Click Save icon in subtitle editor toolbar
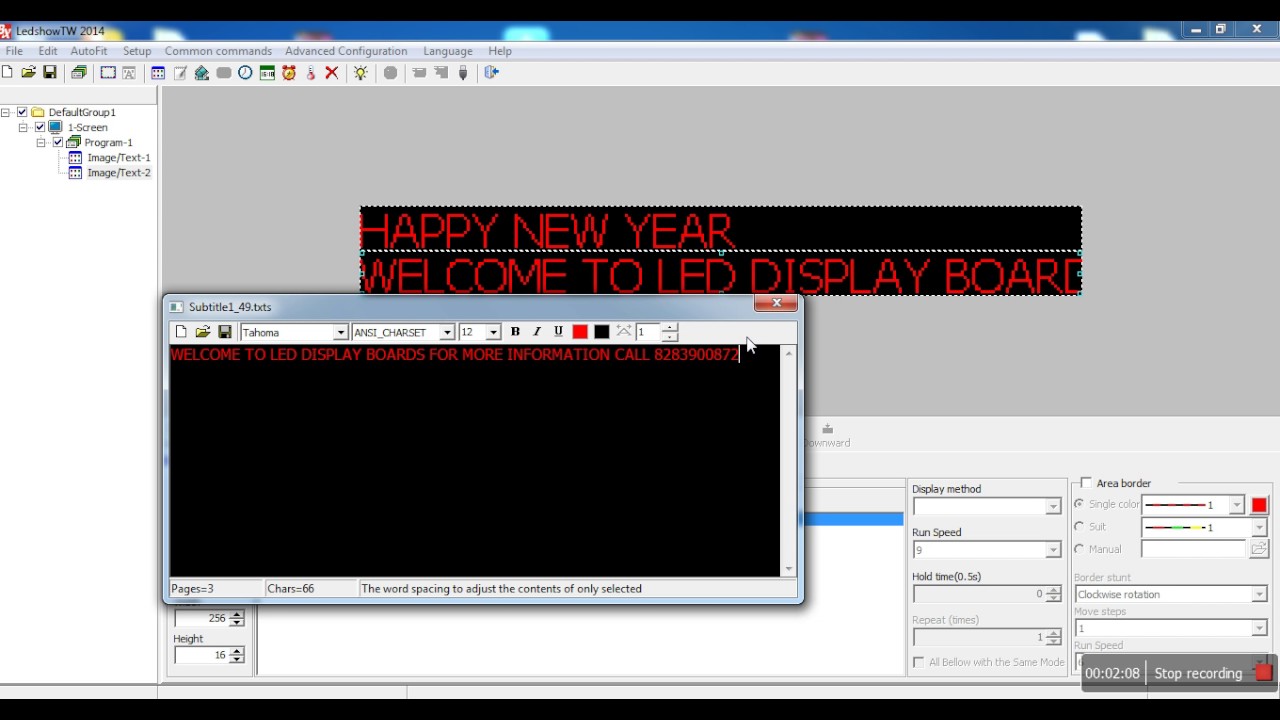 tap(225, 332)
